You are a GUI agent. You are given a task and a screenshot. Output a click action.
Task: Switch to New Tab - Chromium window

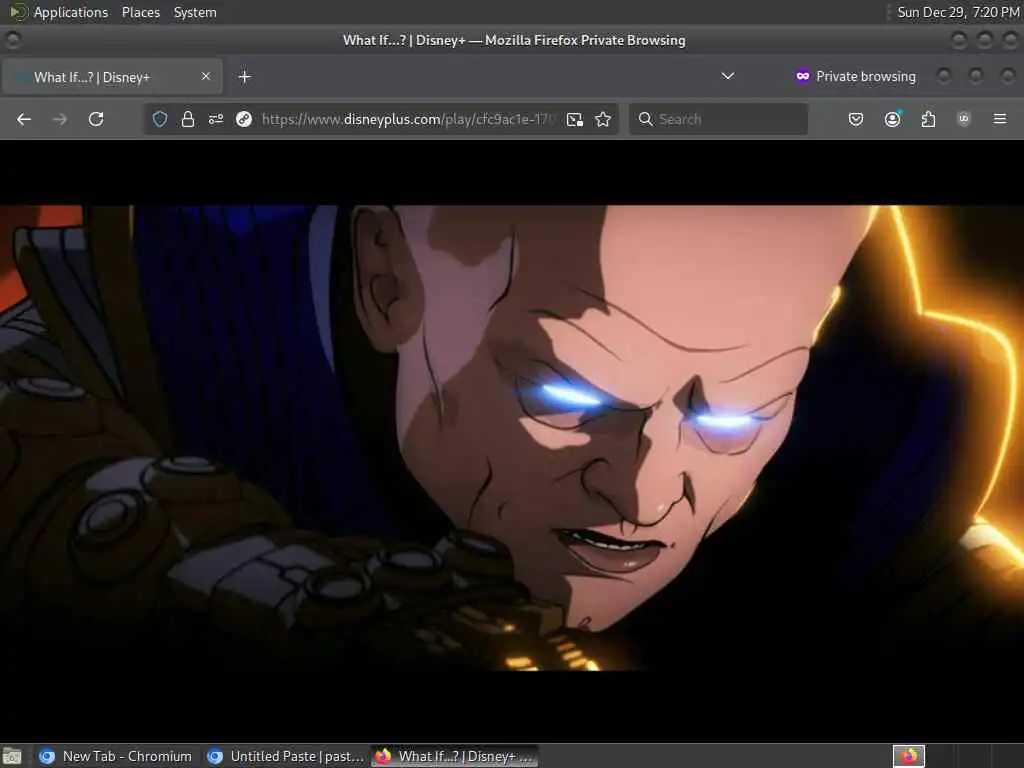coord(116,756)
